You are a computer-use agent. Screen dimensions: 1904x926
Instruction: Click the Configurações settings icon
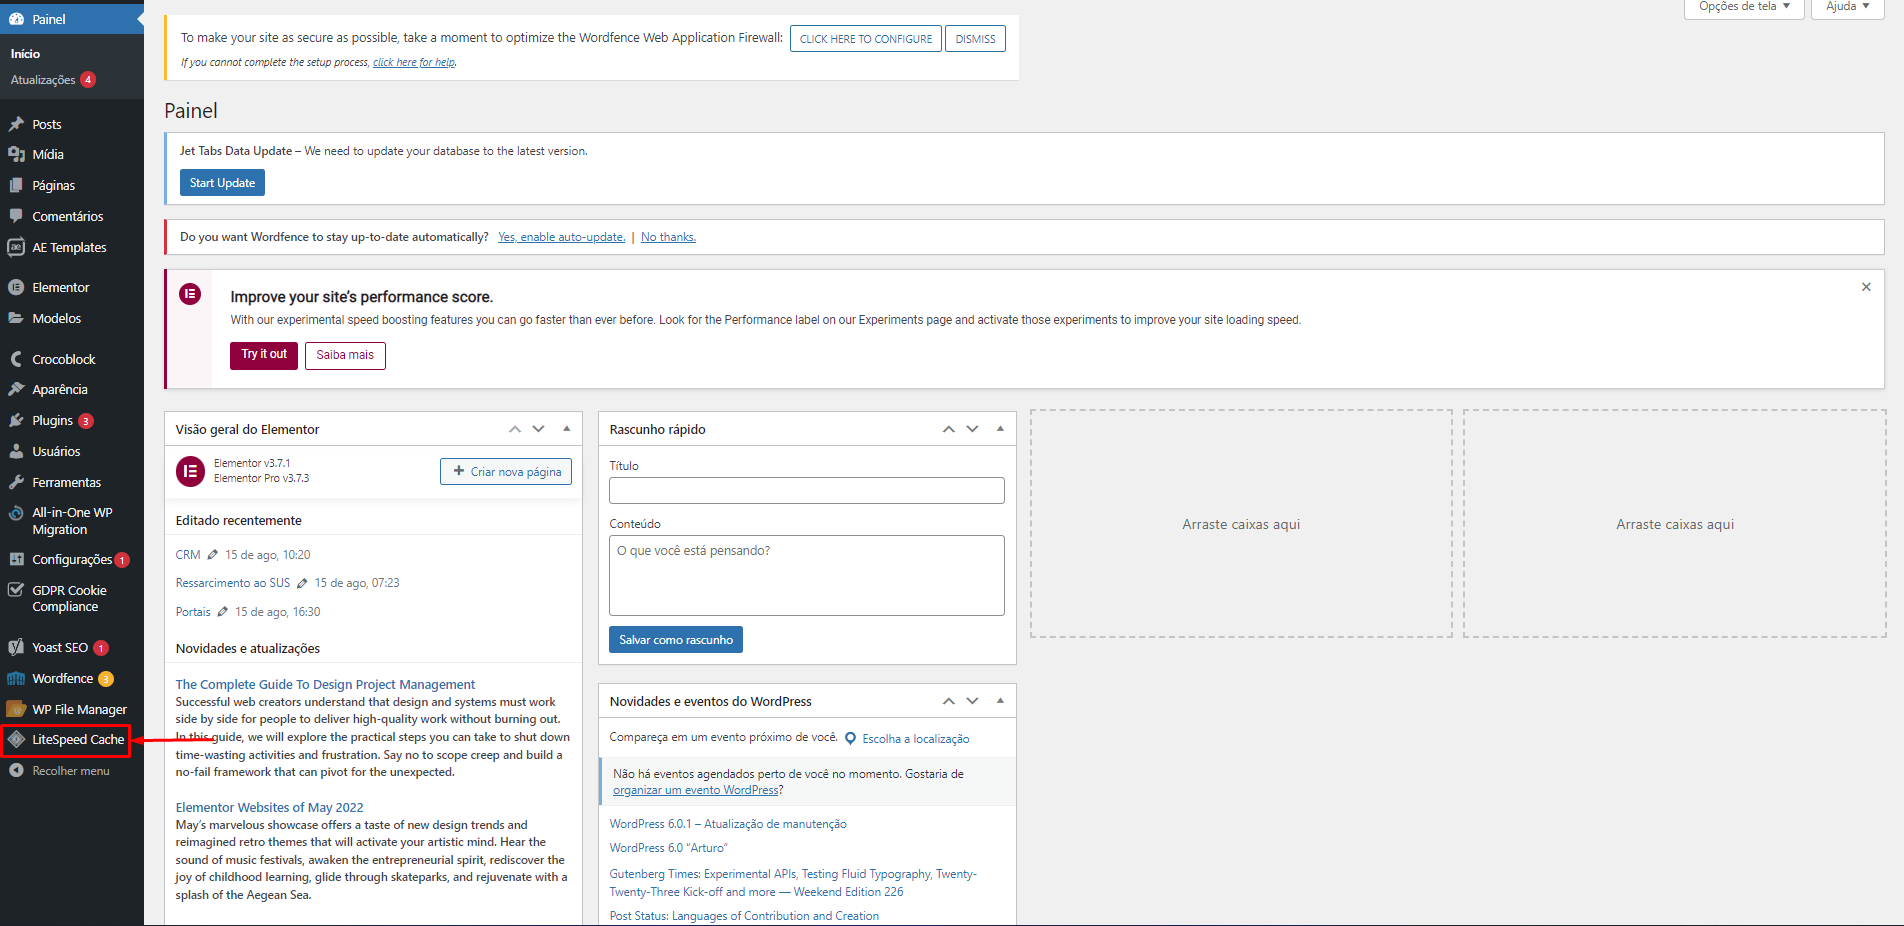click(x=16, y=559)
